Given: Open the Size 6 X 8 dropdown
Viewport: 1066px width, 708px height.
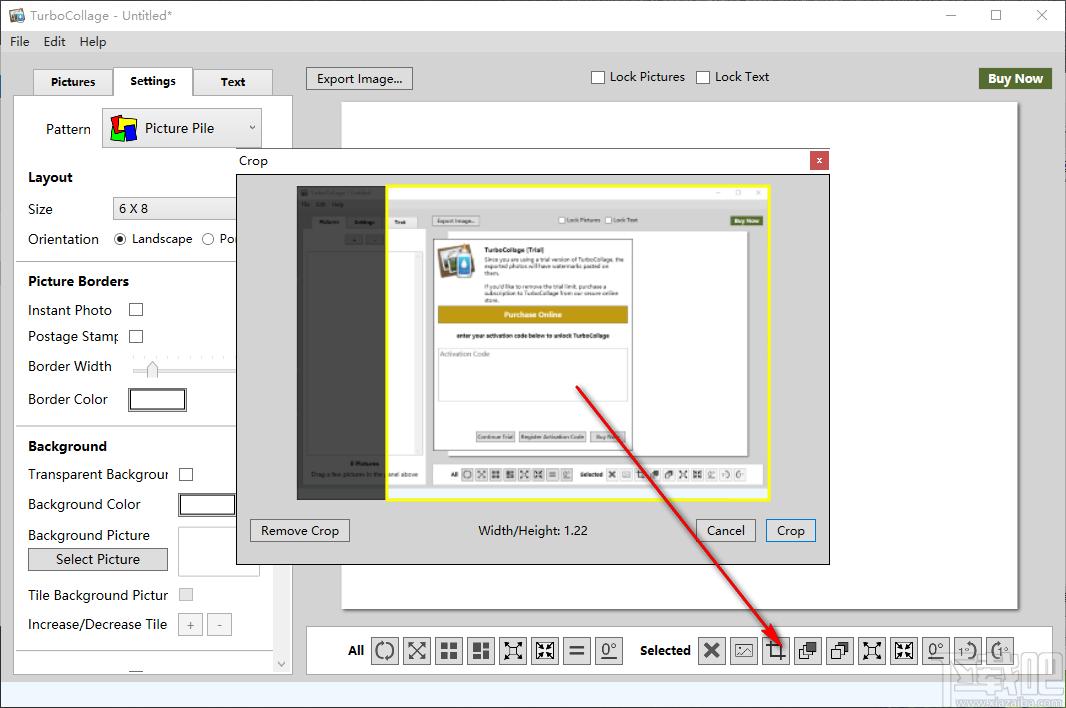Looking at the screenshot, I should (x=175, y=209).
